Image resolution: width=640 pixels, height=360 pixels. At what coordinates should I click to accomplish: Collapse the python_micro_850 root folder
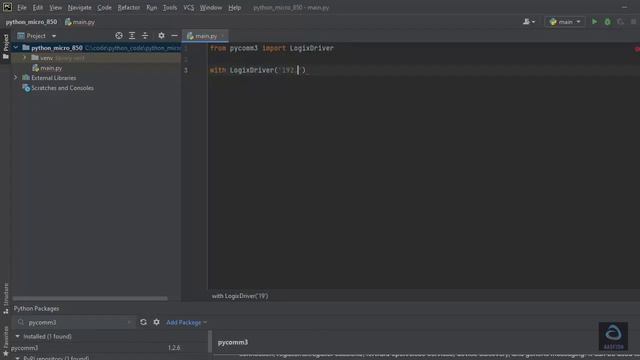16,48
